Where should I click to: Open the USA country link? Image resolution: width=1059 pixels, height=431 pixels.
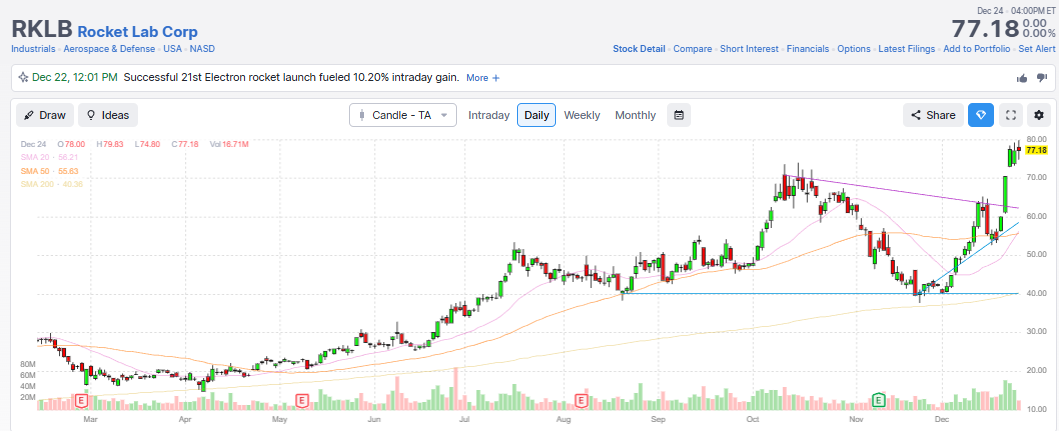pos(173,49)
